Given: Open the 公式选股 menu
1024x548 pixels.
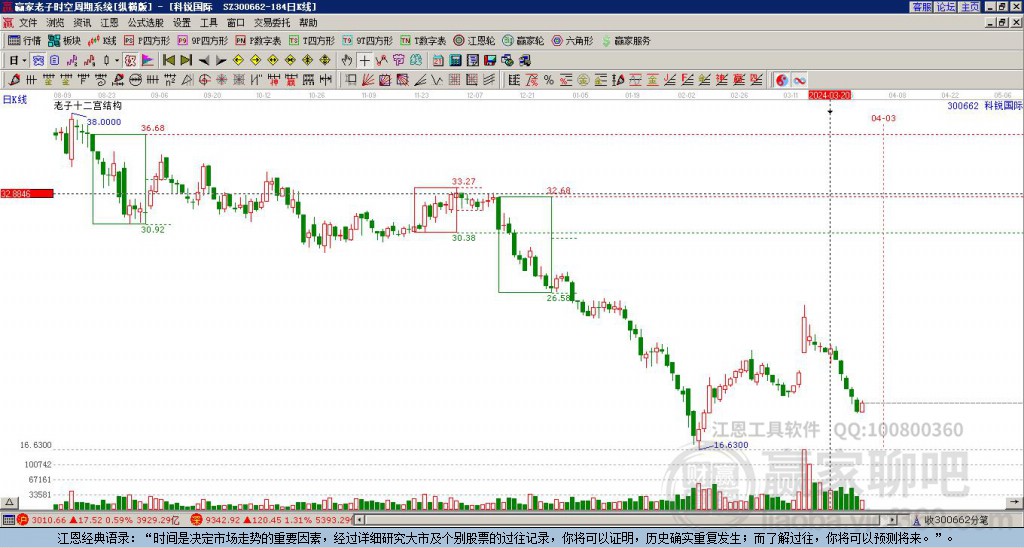Looking at the screenshot, I should coord(146,23).
